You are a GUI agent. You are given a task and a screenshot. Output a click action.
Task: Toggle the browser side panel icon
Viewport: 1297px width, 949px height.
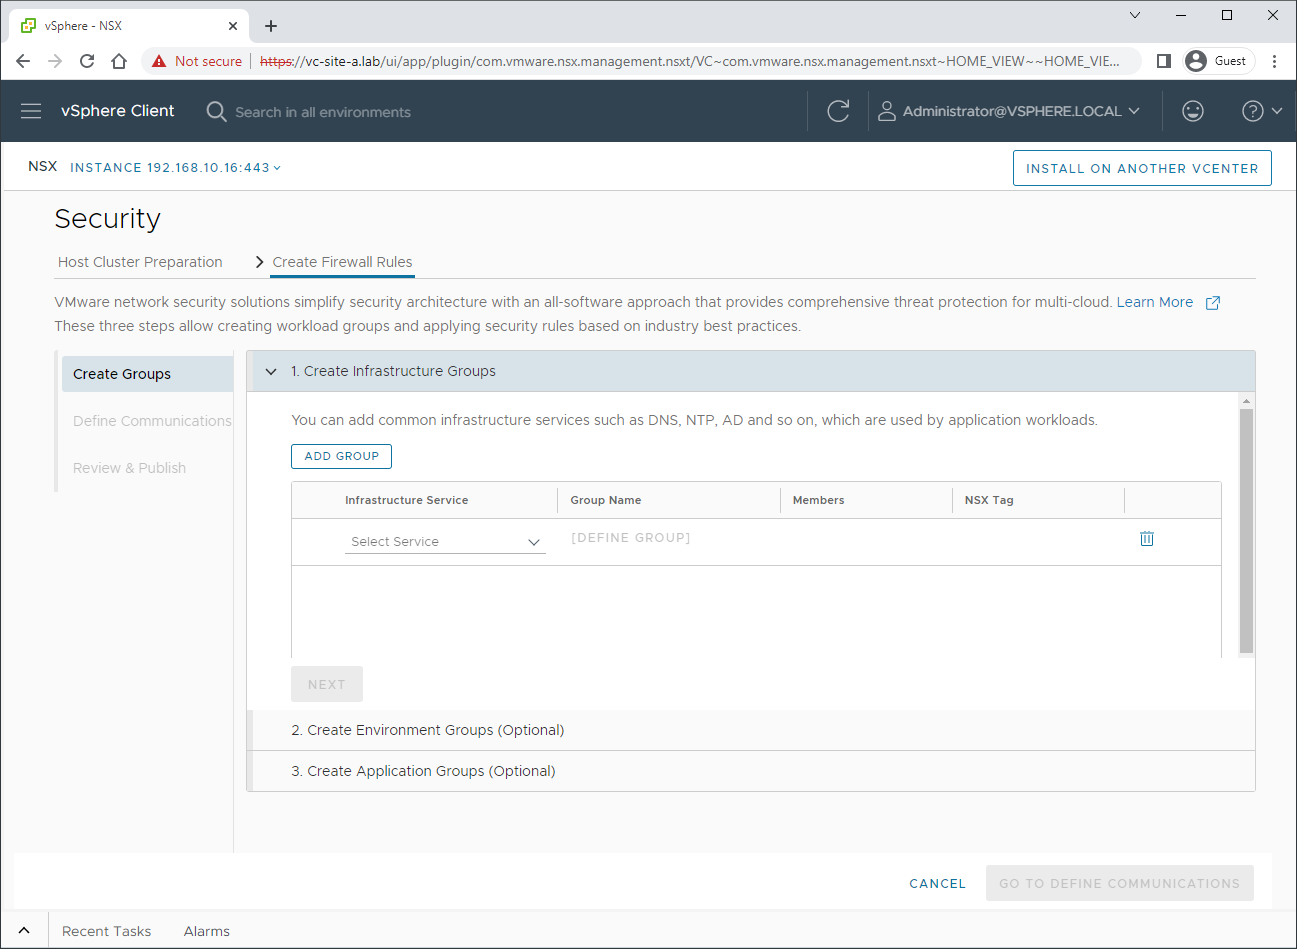point(1163,61)
